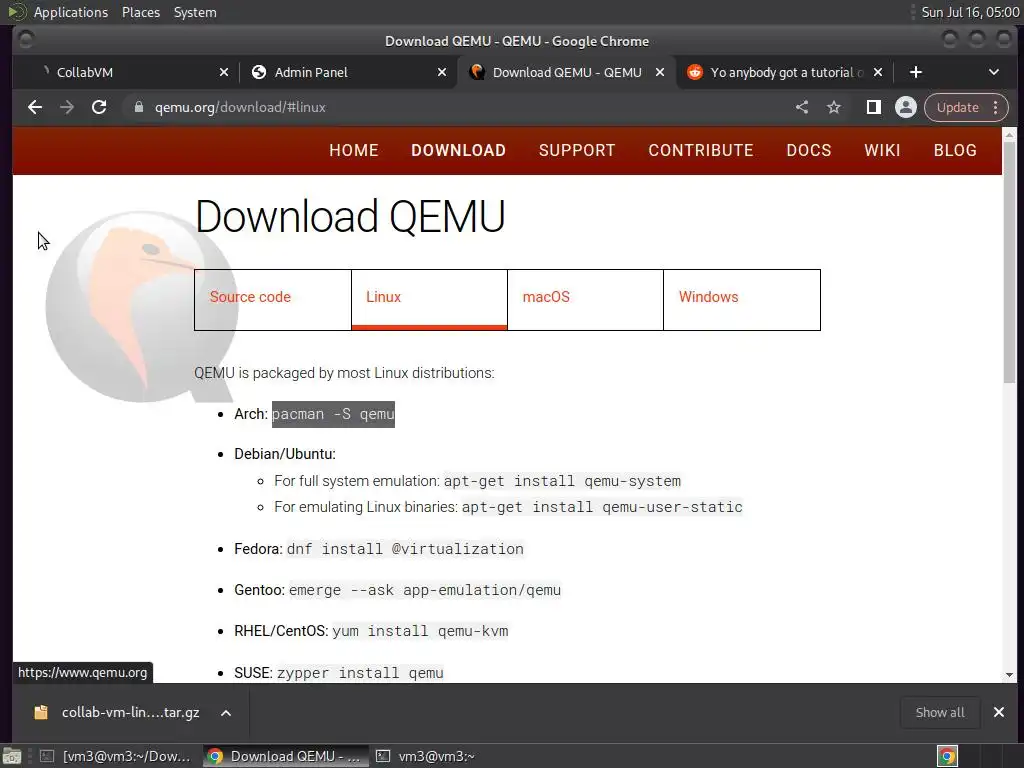Click the Chrome icon in workspace switcher
The width and height of the screenshot is (1024, 768).
coord(948,756)
